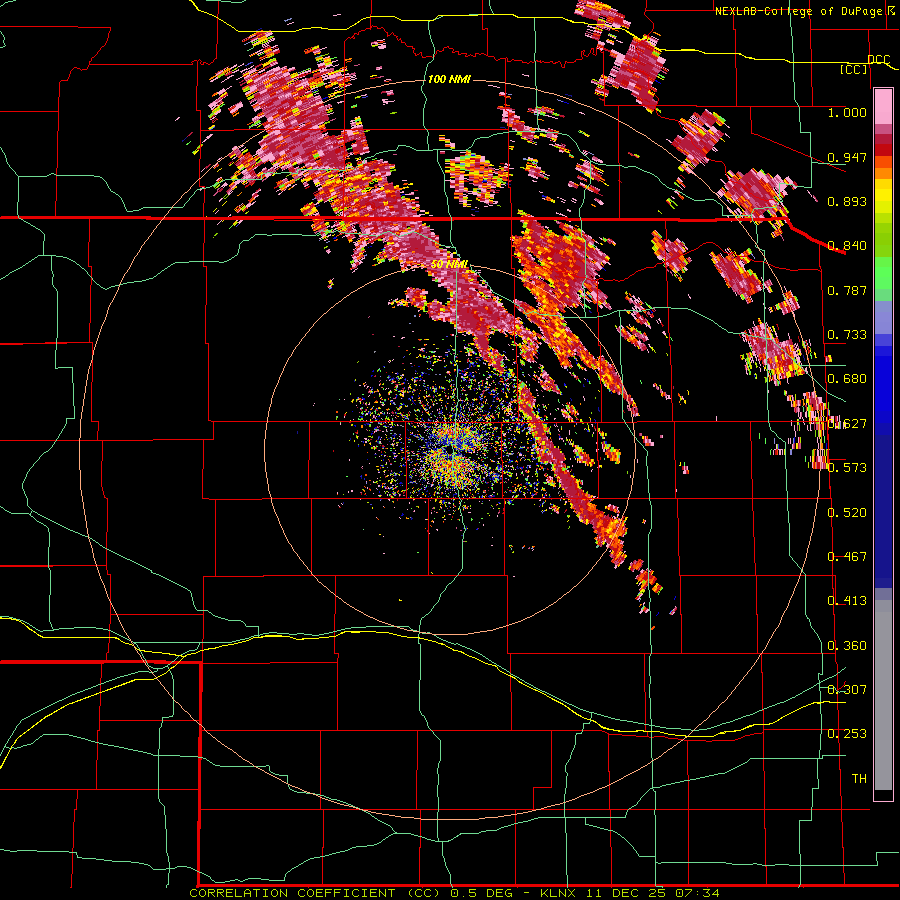
Task: Click the TH threshold label in legend
Action: click(x=859, y=779)
